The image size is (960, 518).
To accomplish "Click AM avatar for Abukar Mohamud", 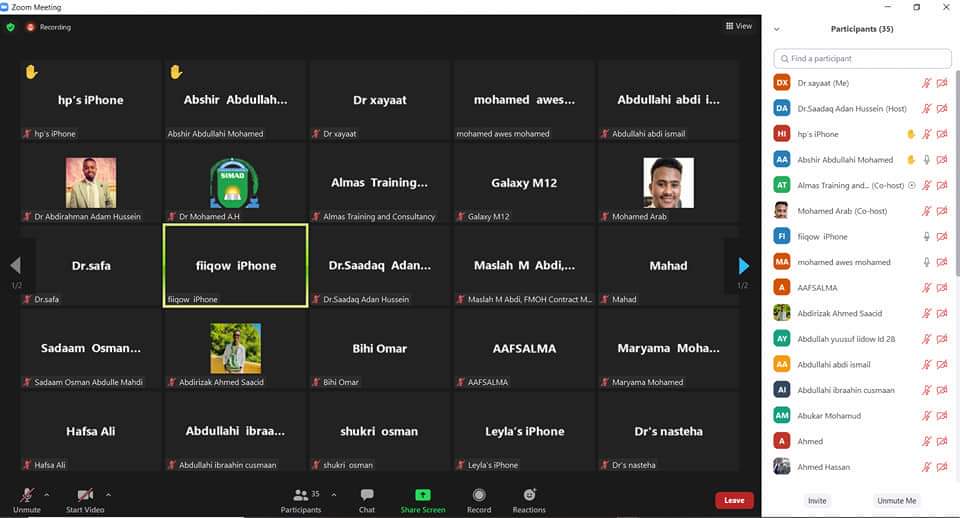I will pos(782,415).
